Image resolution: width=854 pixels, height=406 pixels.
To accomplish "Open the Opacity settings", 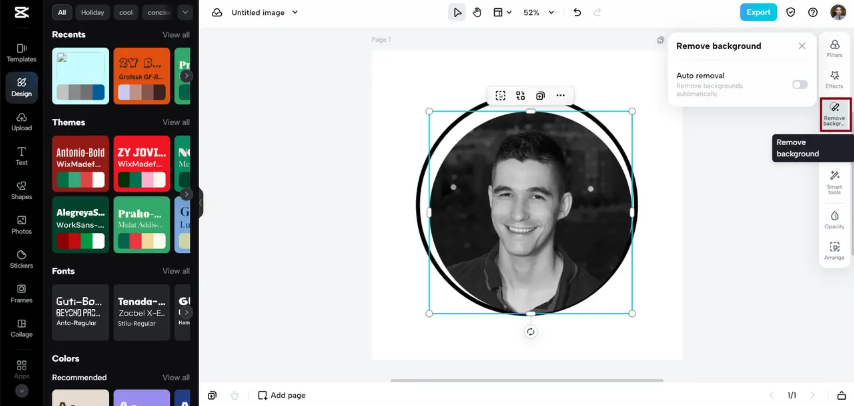I will click(x=834, y=218).
